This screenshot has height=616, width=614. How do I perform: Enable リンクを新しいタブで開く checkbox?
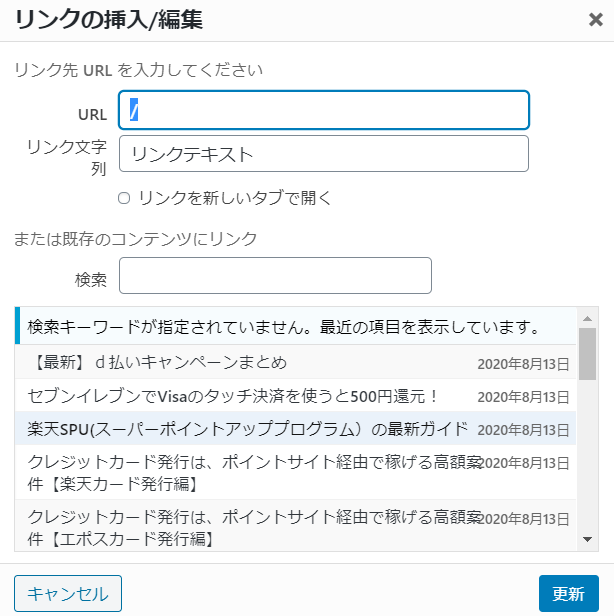tap(124, 198)
